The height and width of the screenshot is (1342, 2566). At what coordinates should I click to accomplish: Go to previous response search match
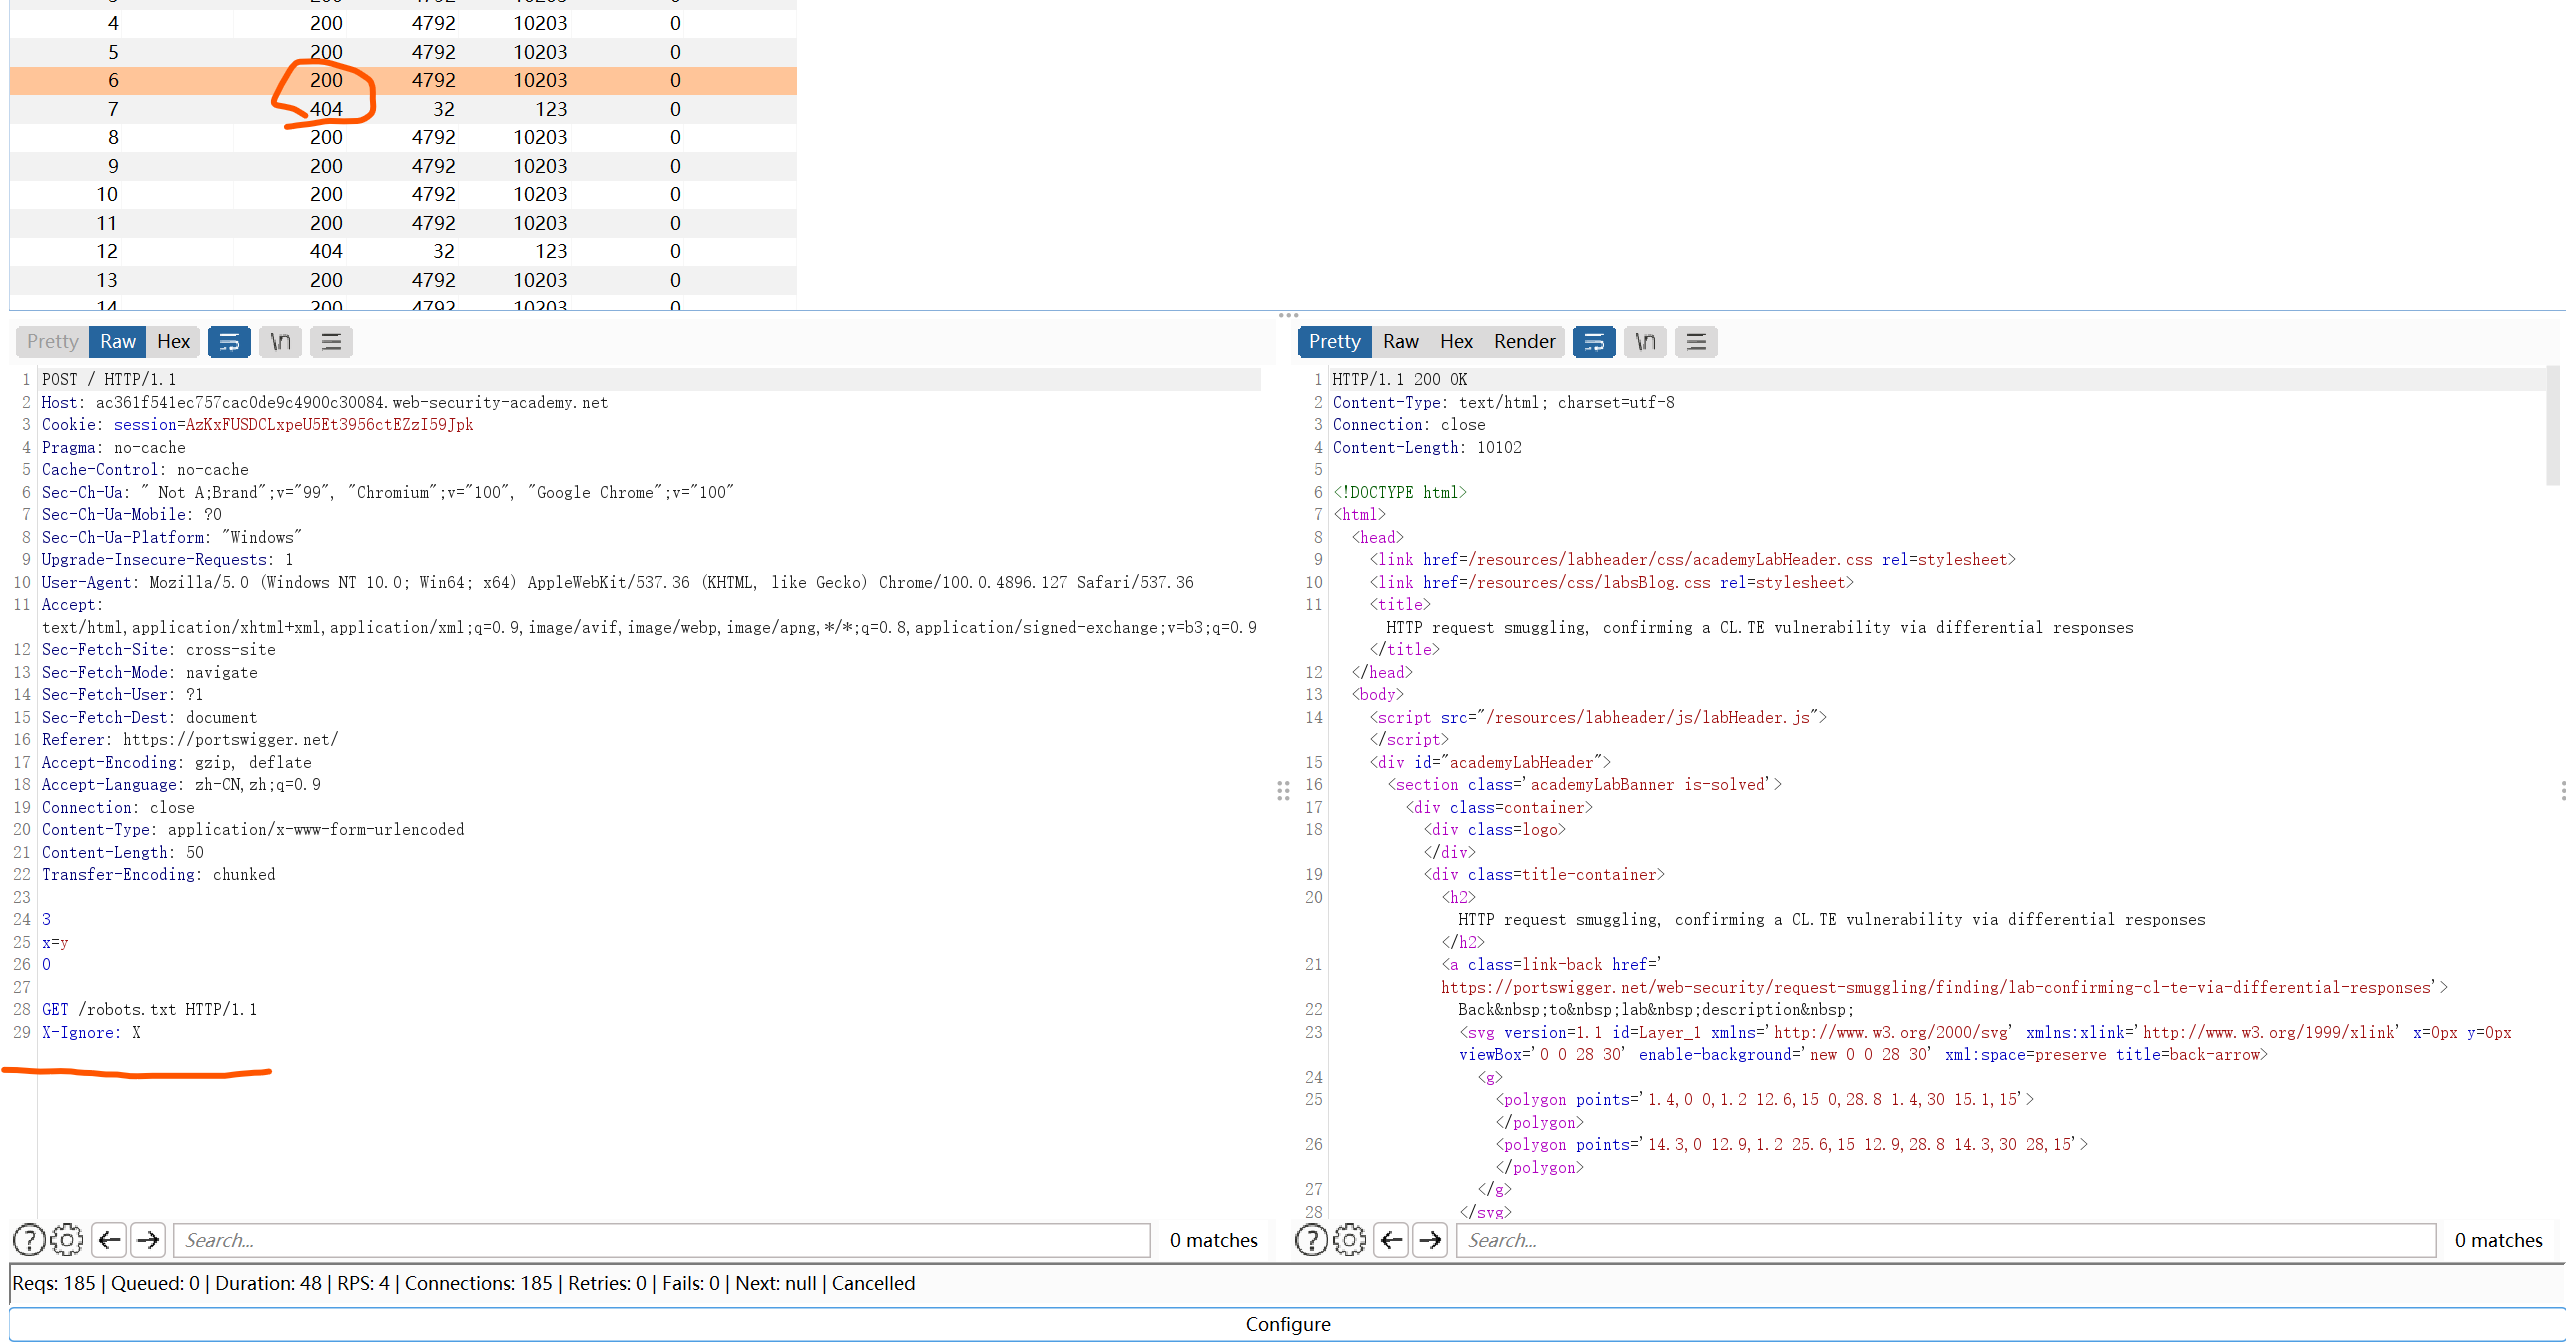coord(1391,1240)
